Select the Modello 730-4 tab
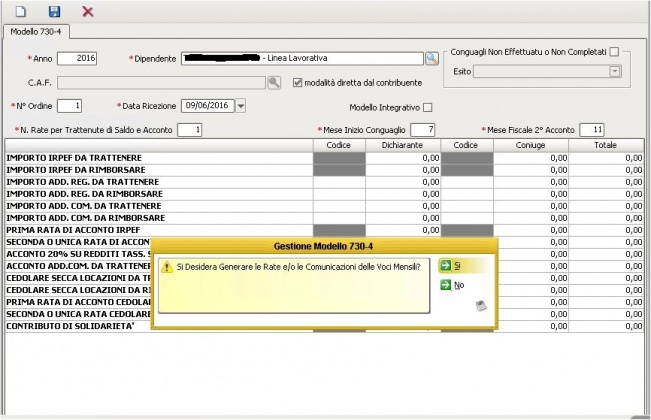The width and height of the screenshot is (651, 420). pyautogui.click(x=36, y=33)
